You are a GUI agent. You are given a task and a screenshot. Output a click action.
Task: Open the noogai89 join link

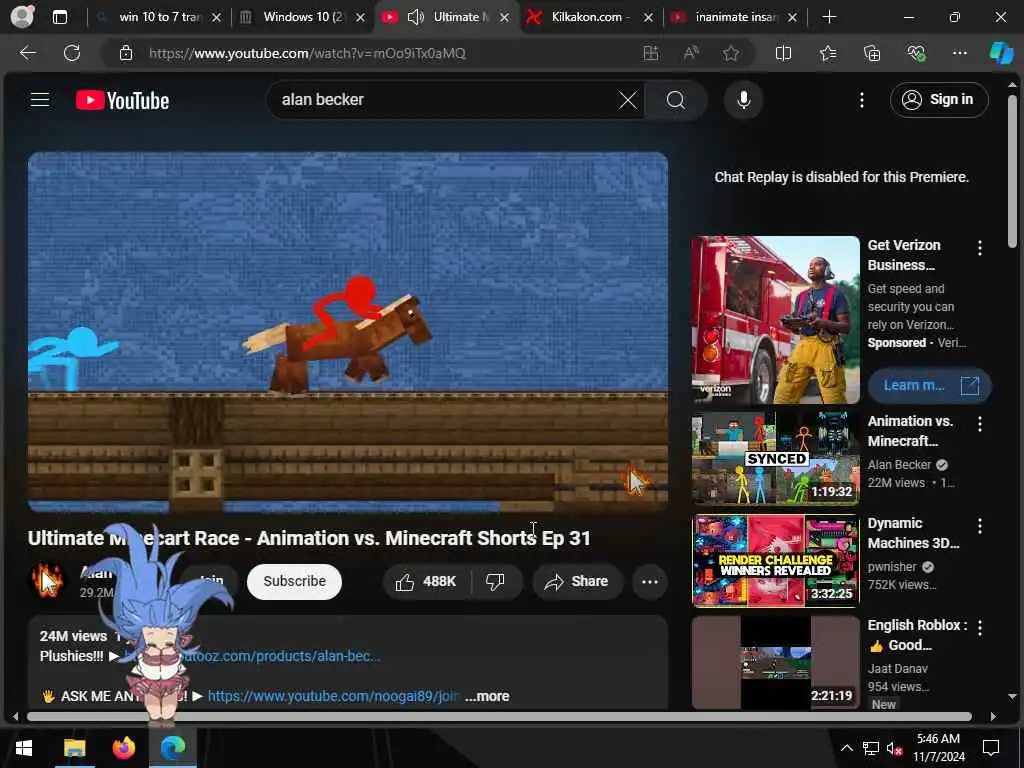tap(333, 696)
